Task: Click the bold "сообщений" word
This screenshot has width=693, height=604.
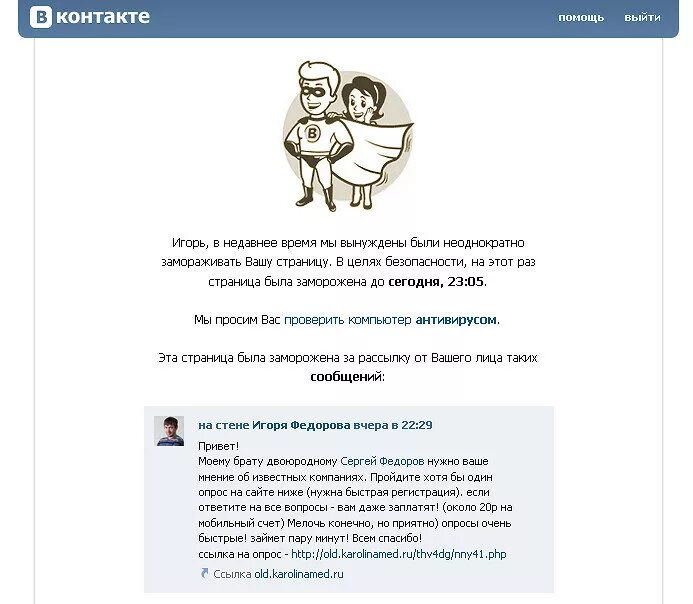Action: [339, 377]
